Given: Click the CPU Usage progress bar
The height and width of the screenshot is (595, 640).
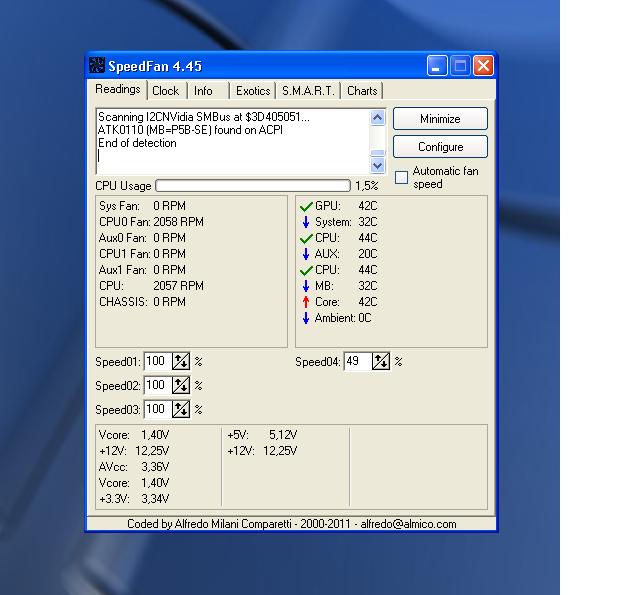Looking at the screenshot, I should (253, 186).
